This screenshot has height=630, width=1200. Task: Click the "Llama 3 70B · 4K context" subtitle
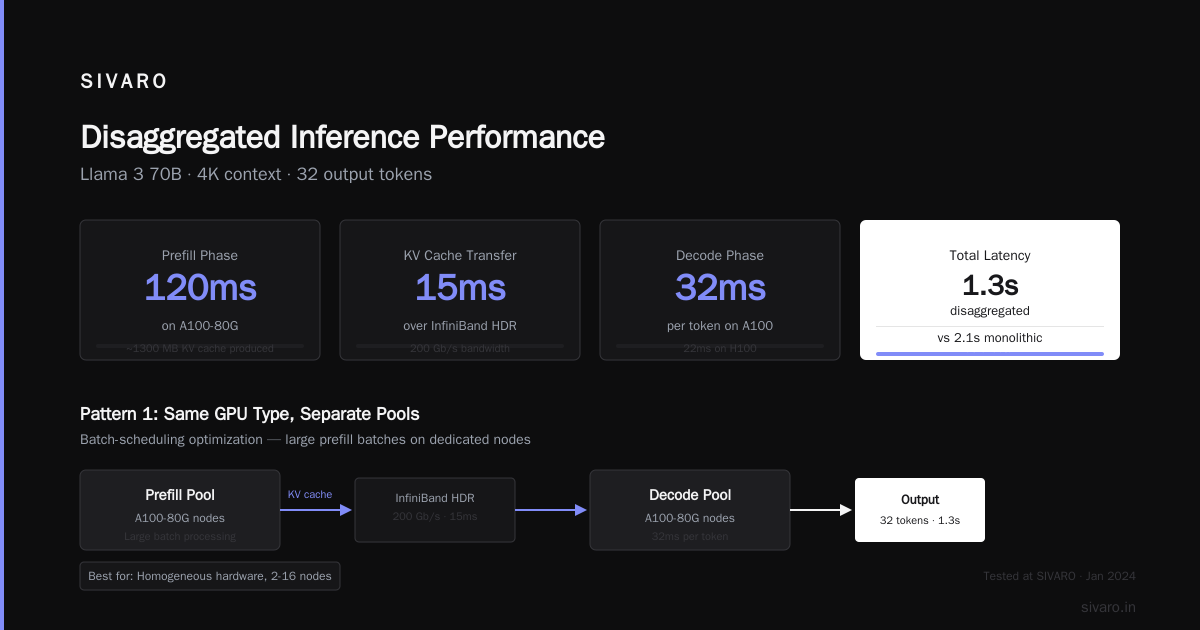256,174
